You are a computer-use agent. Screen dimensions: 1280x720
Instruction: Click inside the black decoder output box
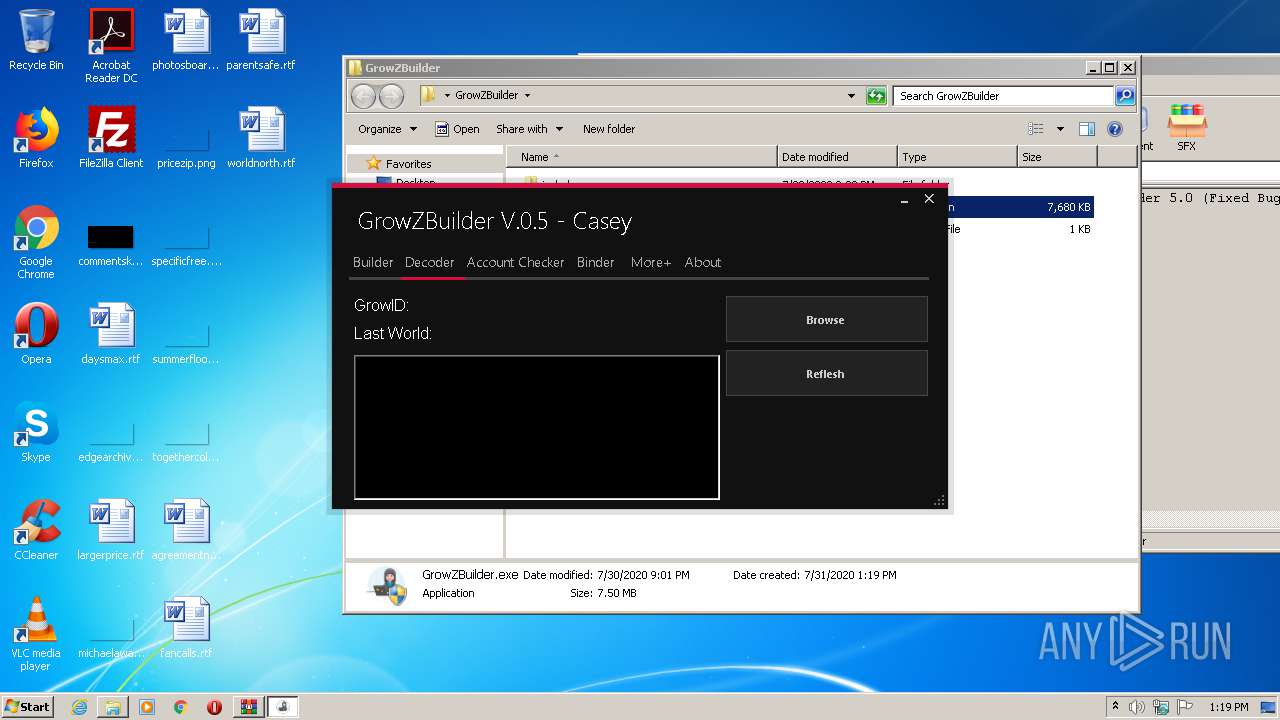click(537, 427)
